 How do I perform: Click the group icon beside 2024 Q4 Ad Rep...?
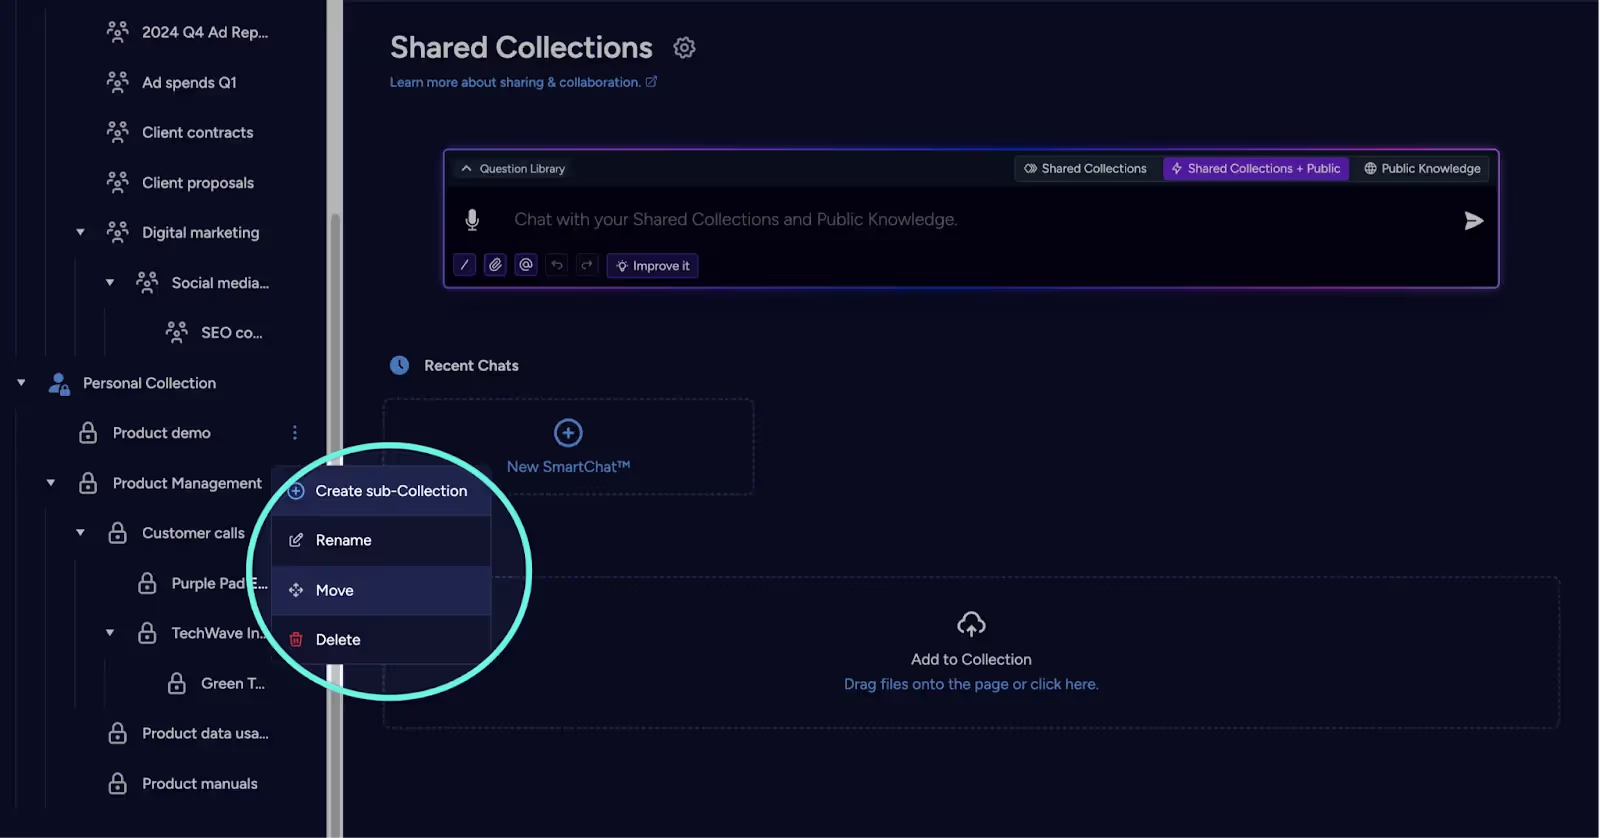point(117,32)
